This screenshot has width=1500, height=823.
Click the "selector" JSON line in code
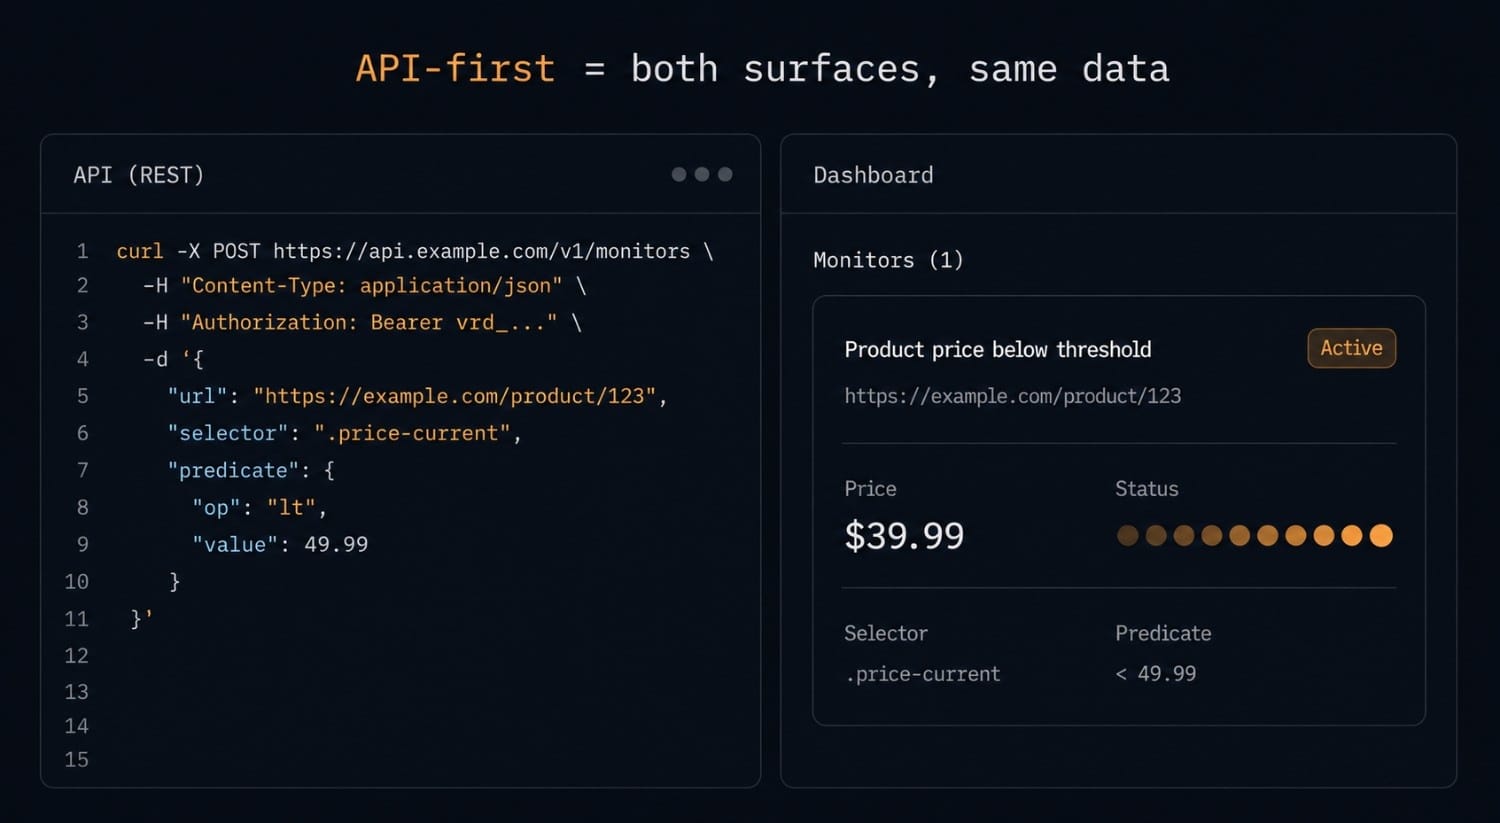tap(345, 433)
